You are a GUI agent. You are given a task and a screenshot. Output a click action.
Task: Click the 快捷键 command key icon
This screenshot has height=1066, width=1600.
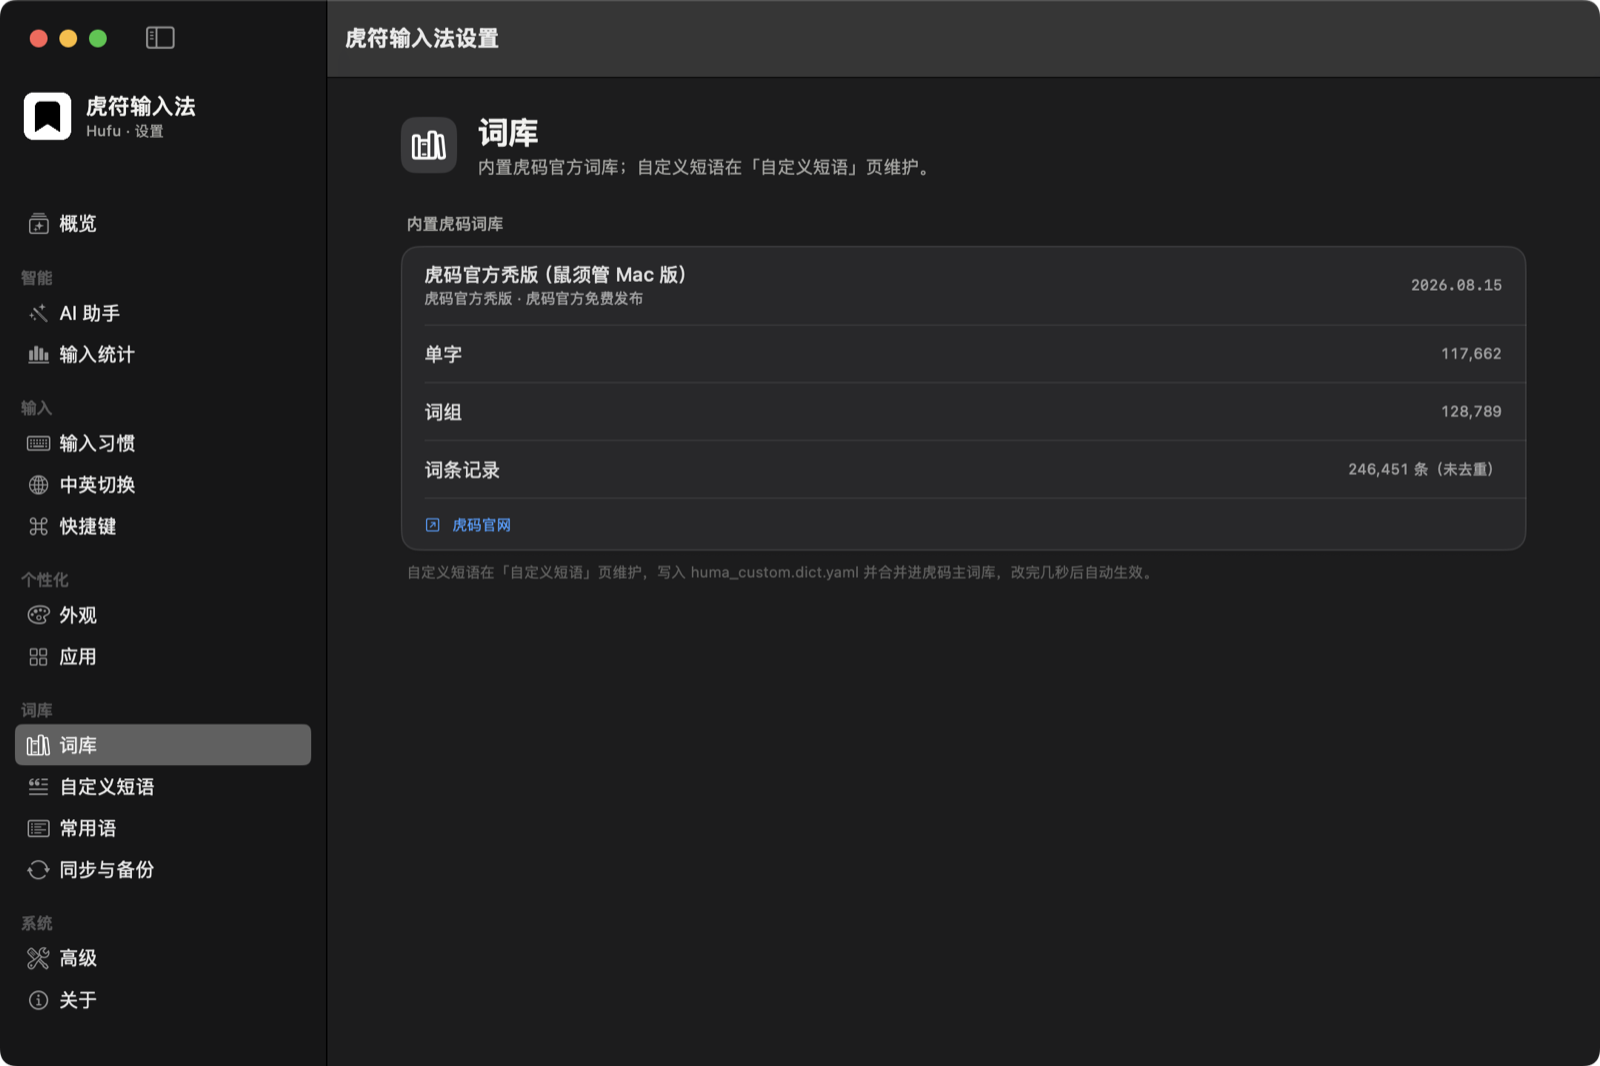38,526
